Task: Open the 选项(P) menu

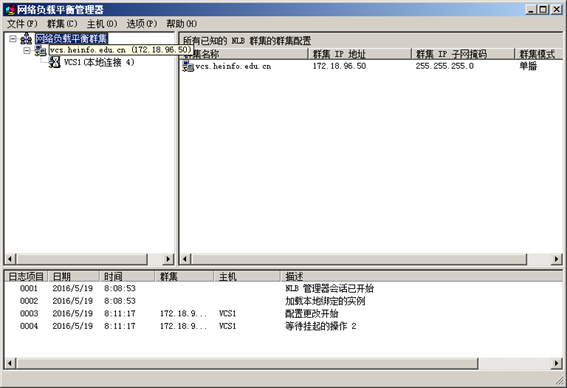Action: coord(142,24)
